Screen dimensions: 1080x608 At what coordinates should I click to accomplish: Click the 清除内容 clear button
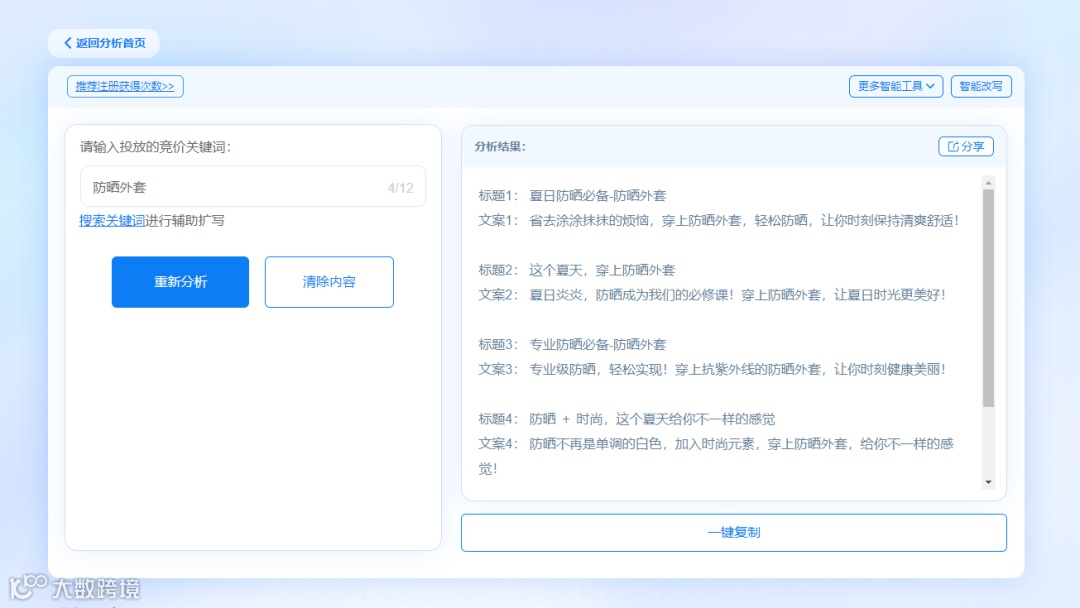coord(329,281)
